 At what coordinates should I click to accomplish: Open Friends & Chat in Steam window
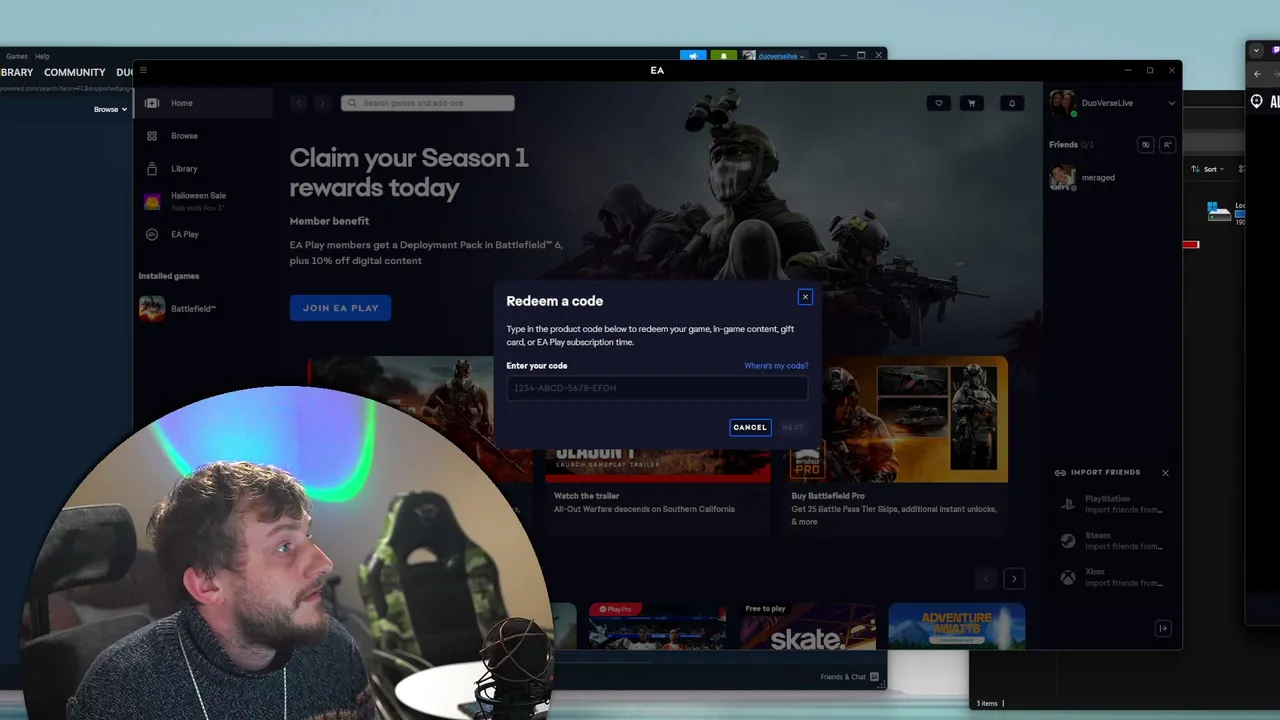pyautogui.click(x=850, y=677)
